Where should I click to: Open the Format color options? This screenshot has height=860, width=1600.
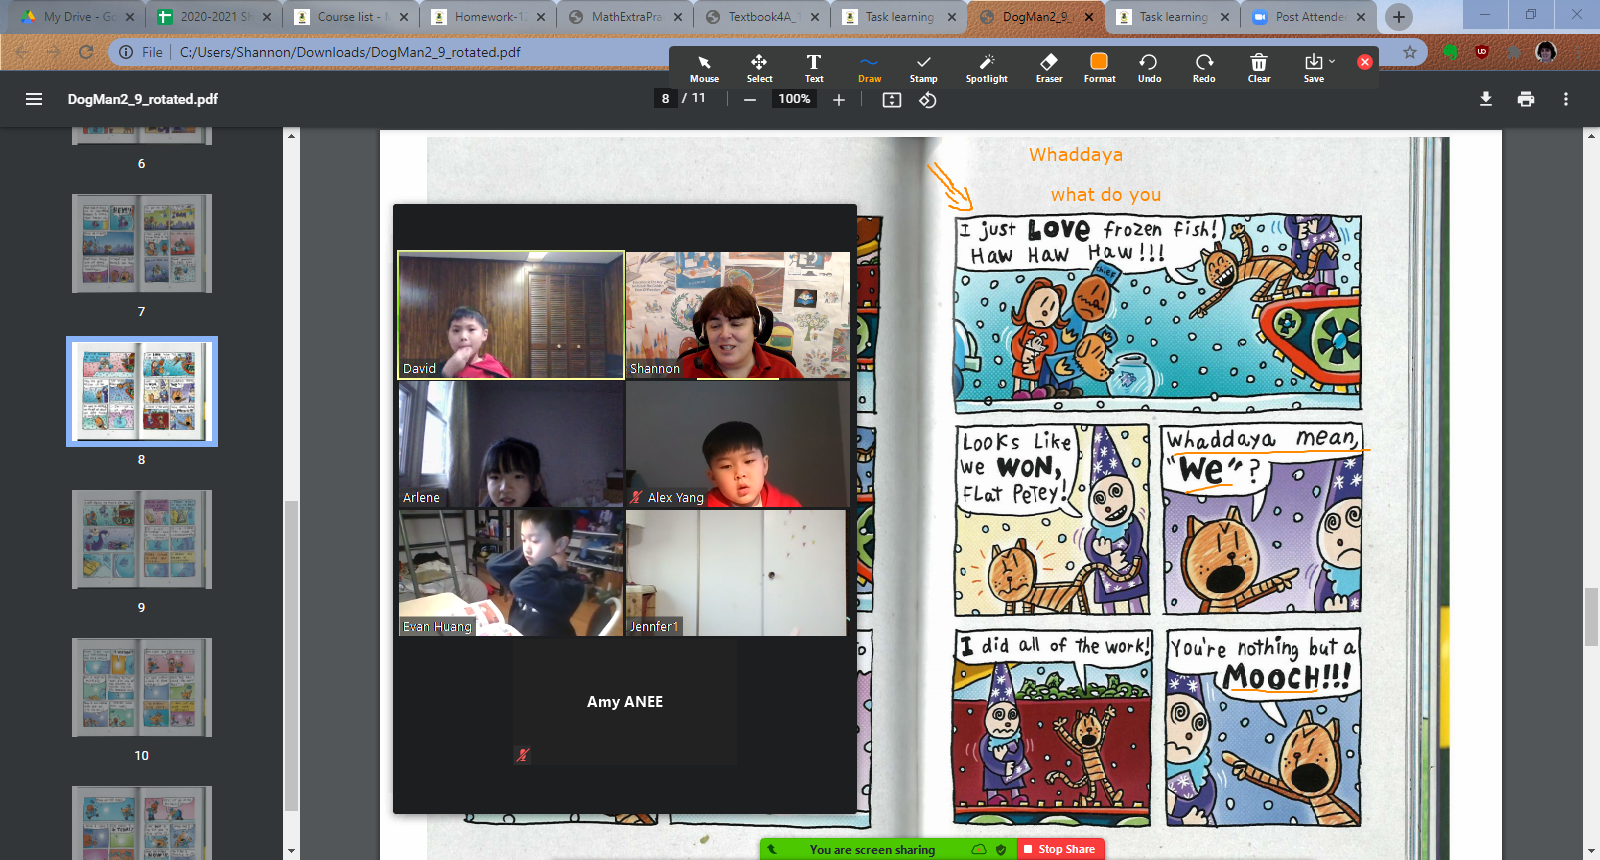1099,68
